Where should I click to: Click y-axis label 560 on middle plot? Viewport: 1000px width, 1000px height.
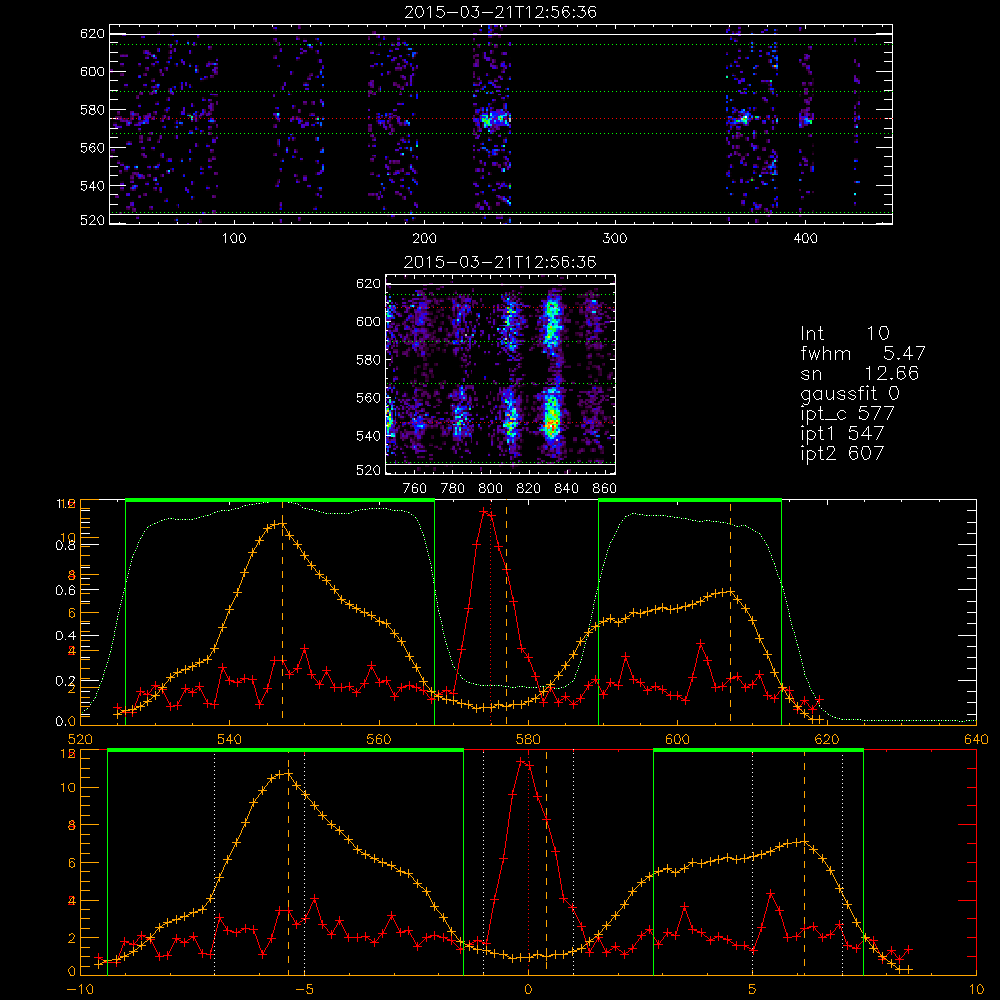[x=369, y=398]
